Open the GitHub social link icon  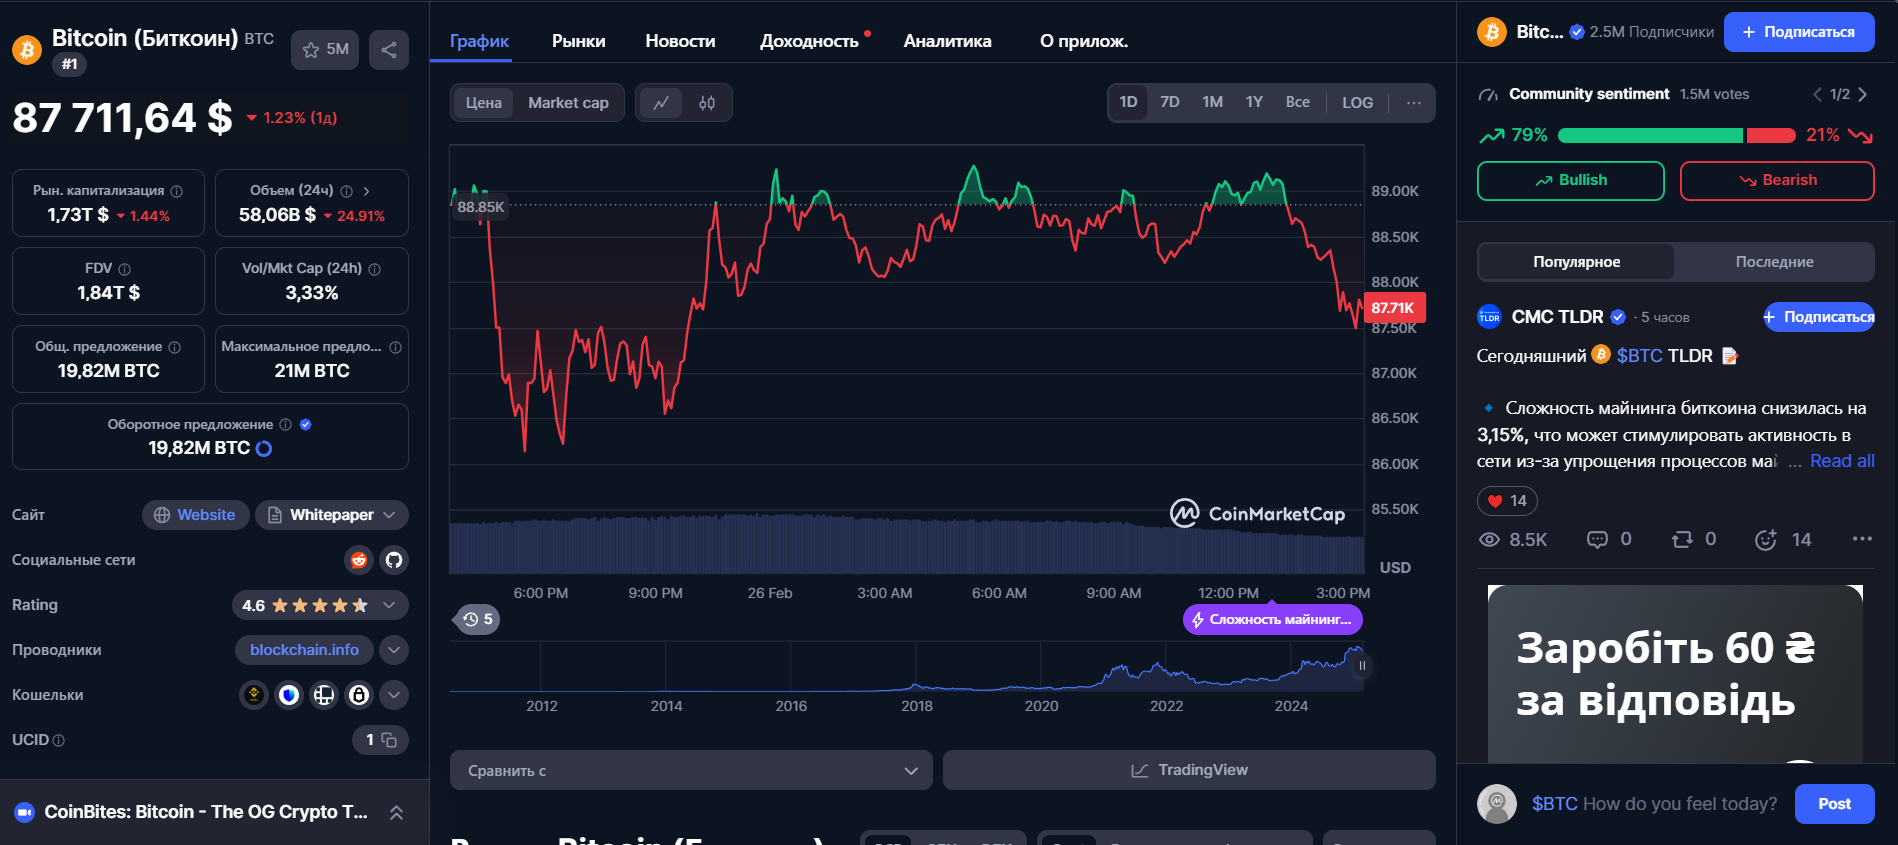394,560
